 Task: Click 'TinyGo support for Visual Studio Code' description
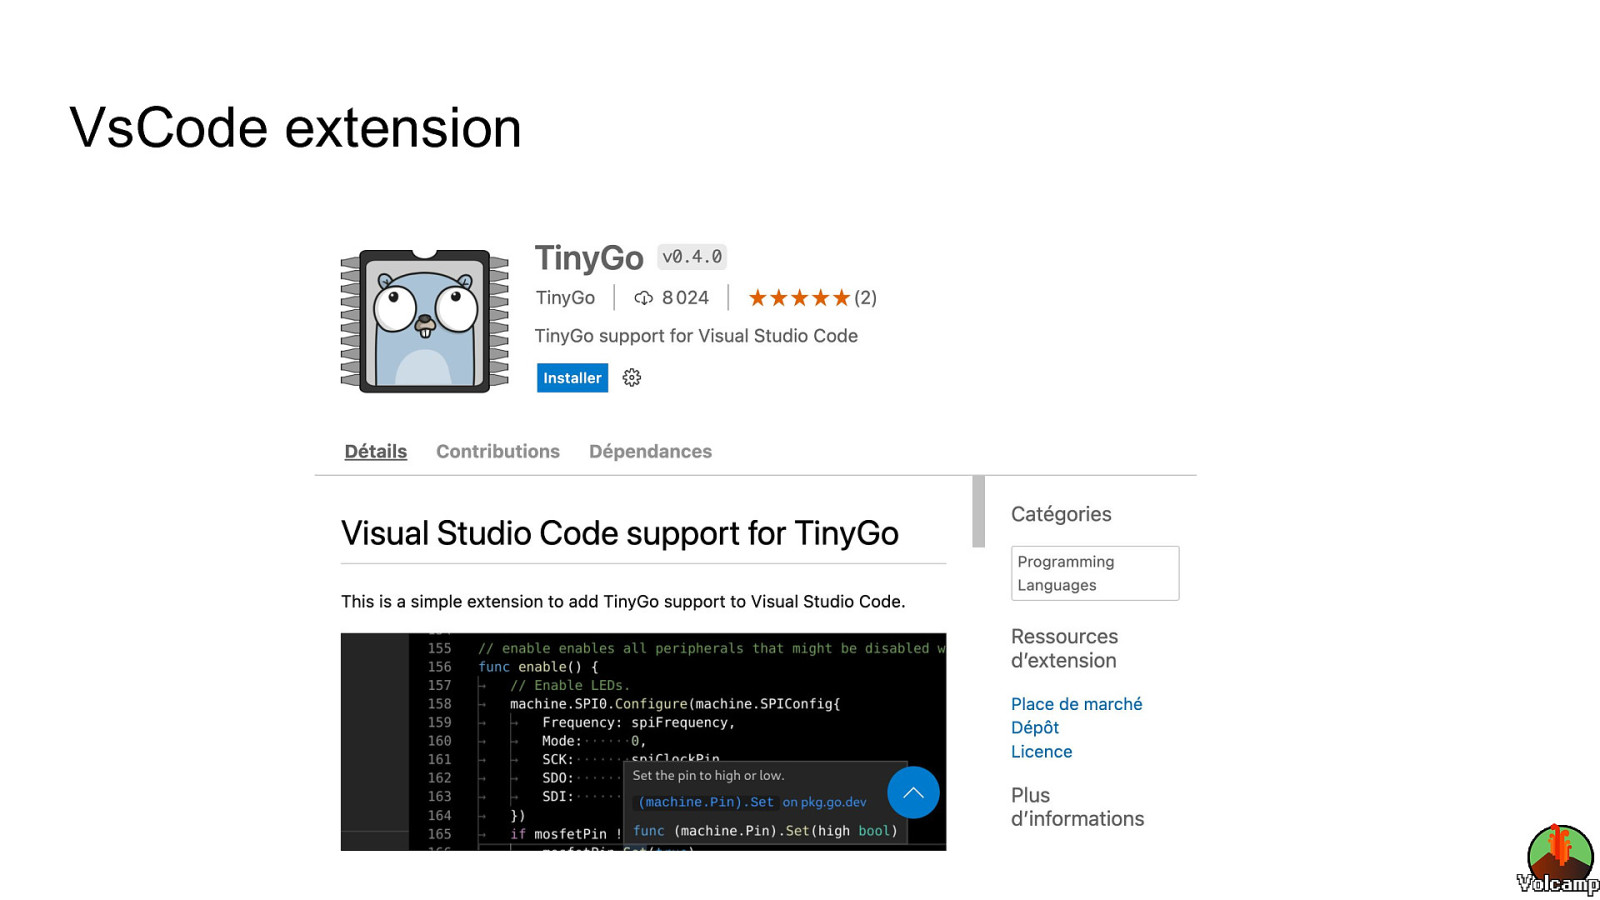[696, 336]
